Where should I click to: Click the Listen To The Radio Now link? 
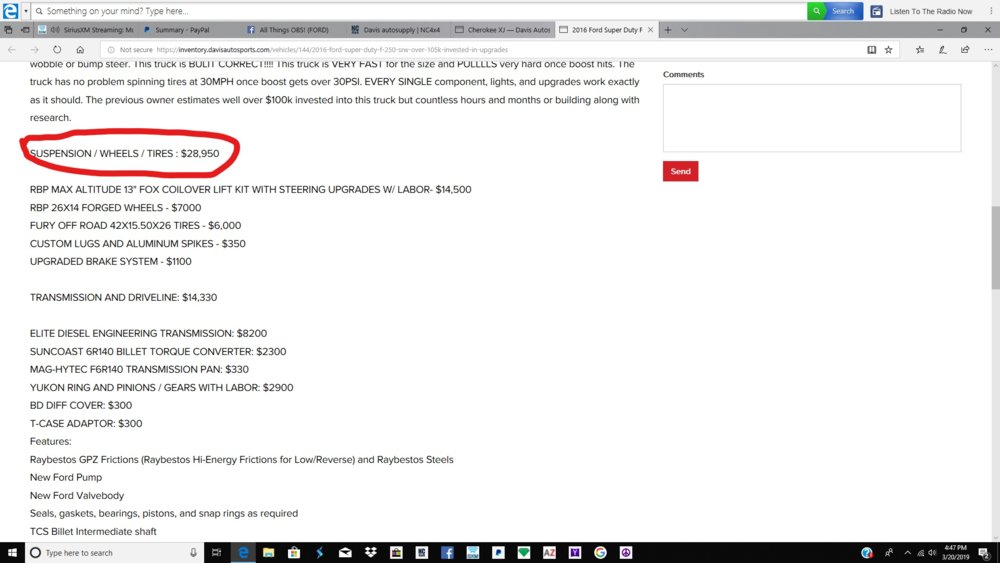922,11
